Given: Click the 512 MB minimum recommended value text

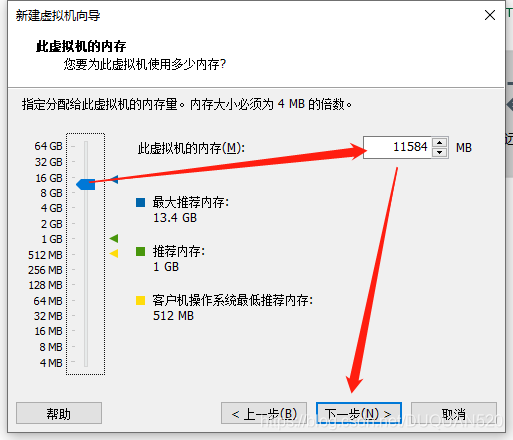Looking at the screenshot, I should (173, 316).
